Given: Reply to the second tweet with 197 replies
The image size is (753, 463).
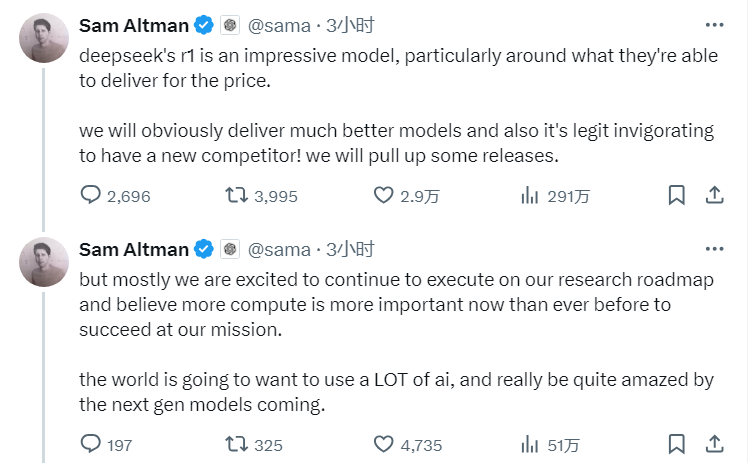Looking at the screenshot, I should 91,444.
